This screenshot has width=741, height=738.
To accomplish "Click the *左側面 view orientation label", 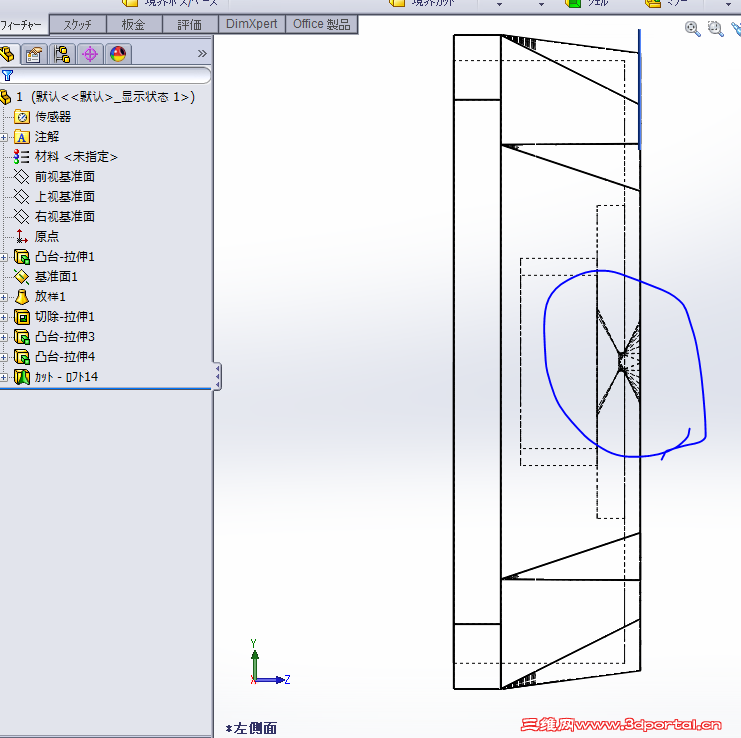I will [251, 728].
